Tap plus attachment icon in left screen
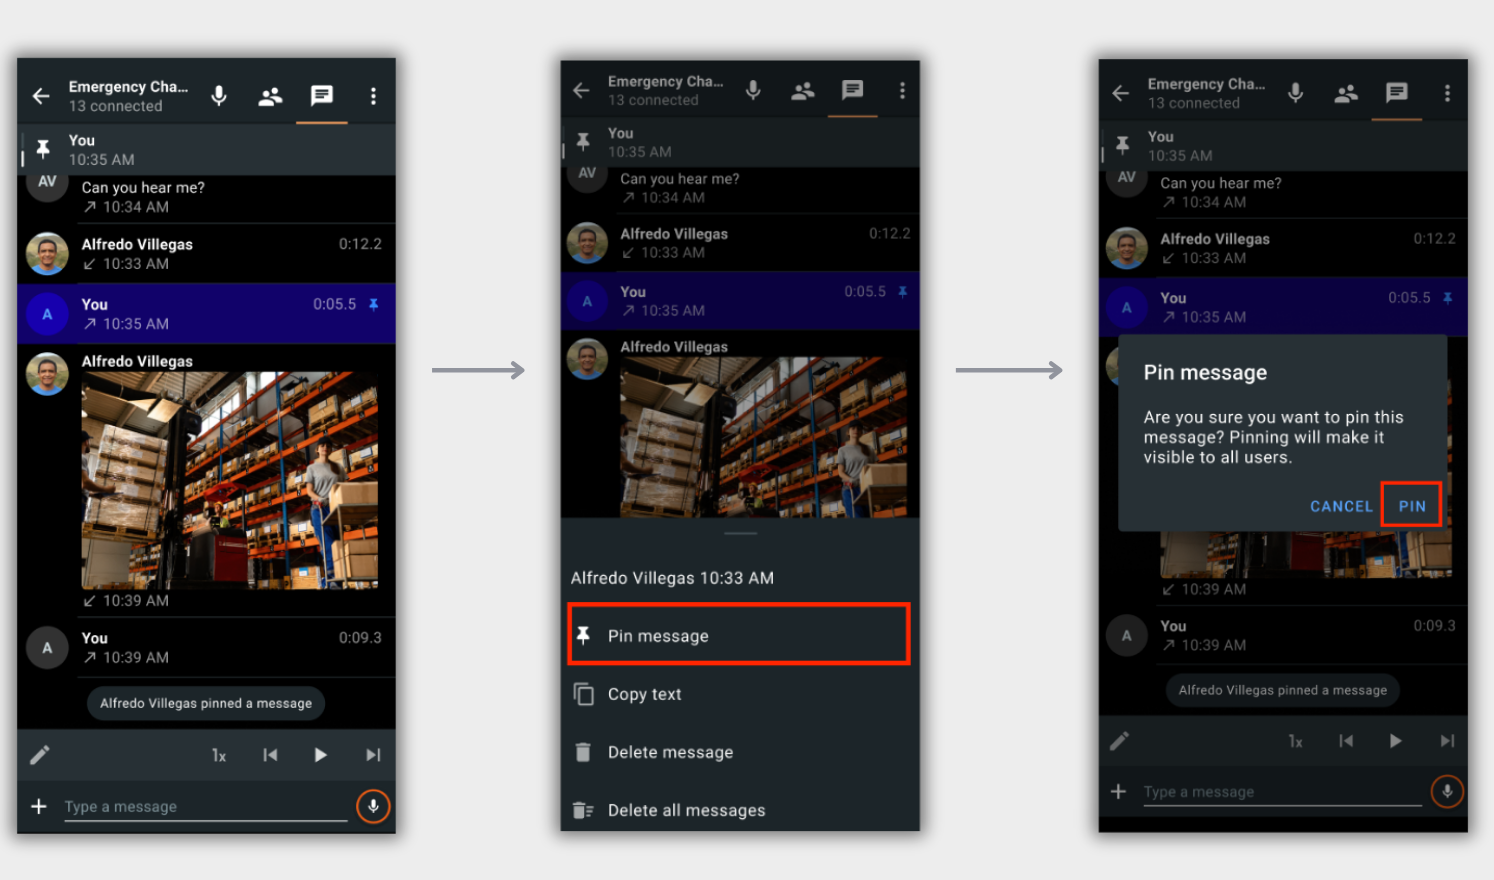The width and height of the screenshot is (1494, 880). 39,806
